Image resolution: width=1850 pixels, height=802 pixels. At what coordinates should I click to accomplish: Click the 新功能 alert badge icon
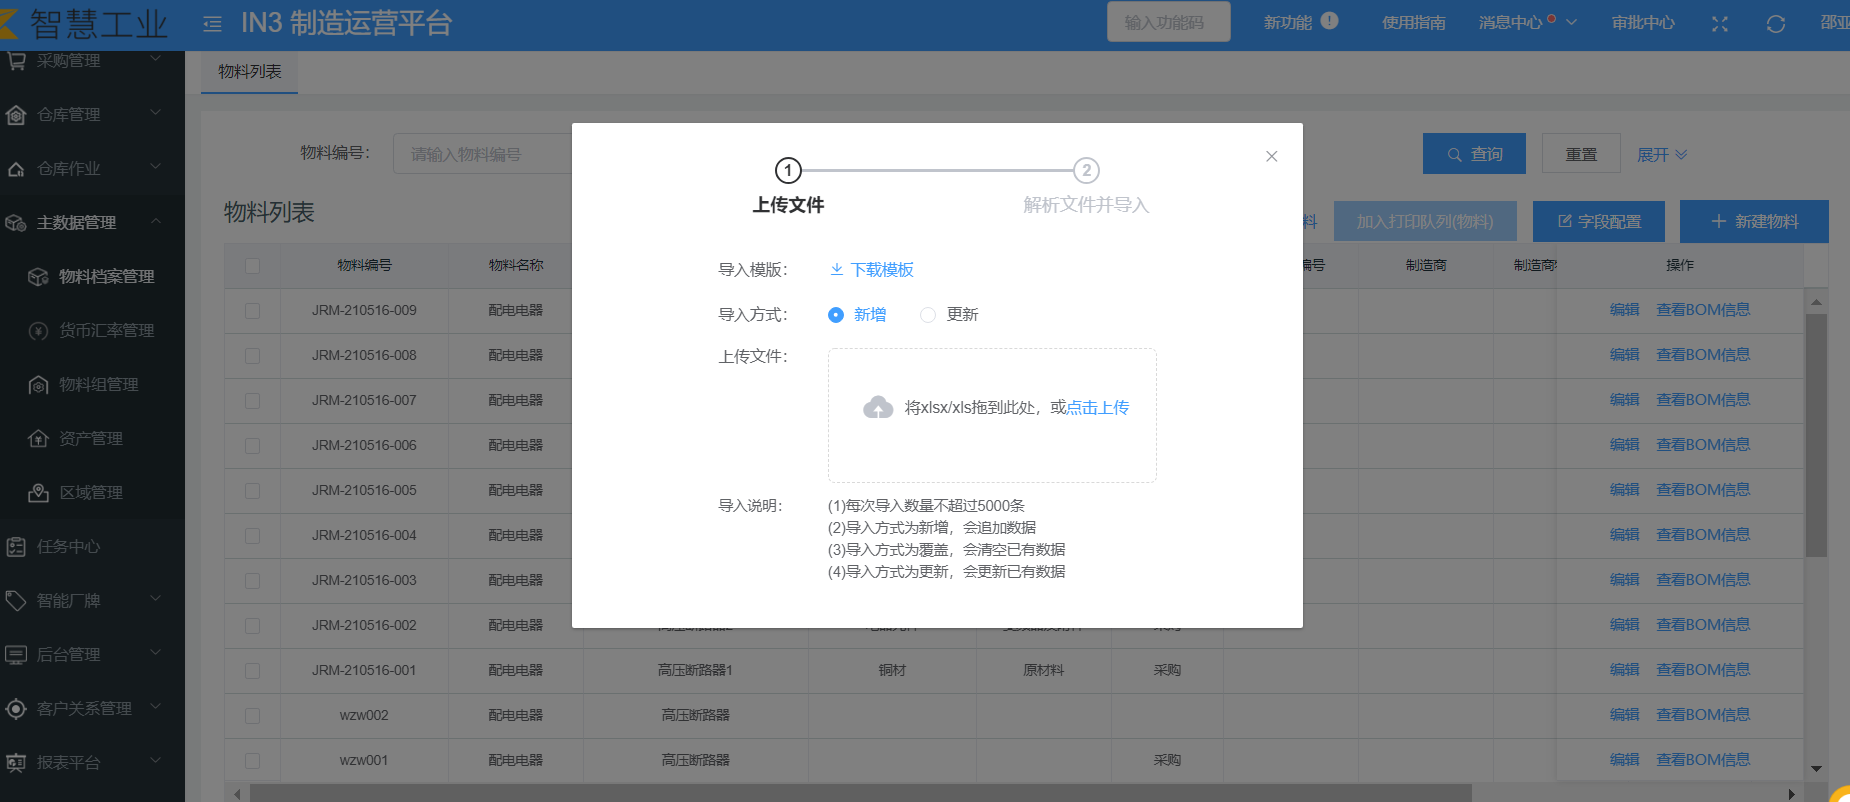[1329, 21]
